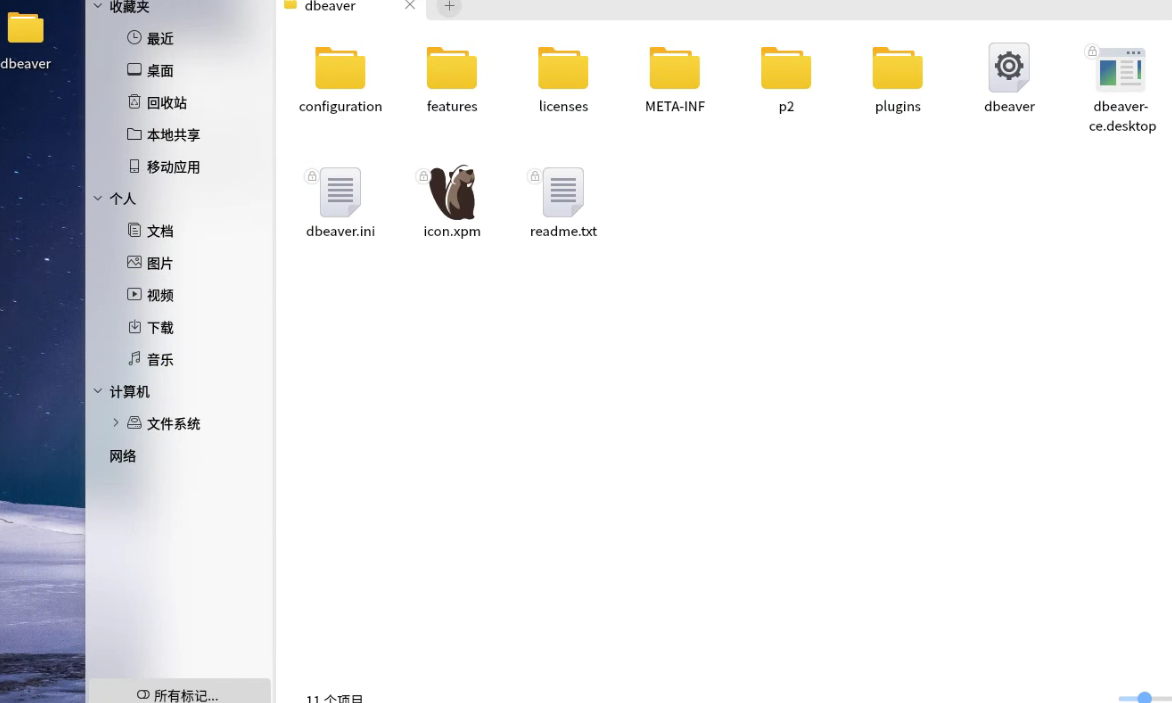Select the dbeaver-ce.desktop file icon
The height and width of the screenshot is (703, 1172).
point(1121,69)
